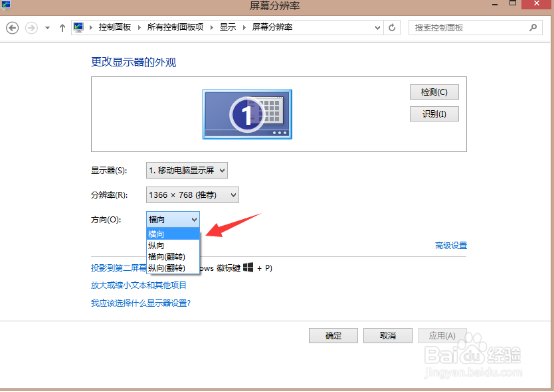This screenshot has height=392, width=554.
Task: Confirm with the 确定 button
Action: [333, 335]
